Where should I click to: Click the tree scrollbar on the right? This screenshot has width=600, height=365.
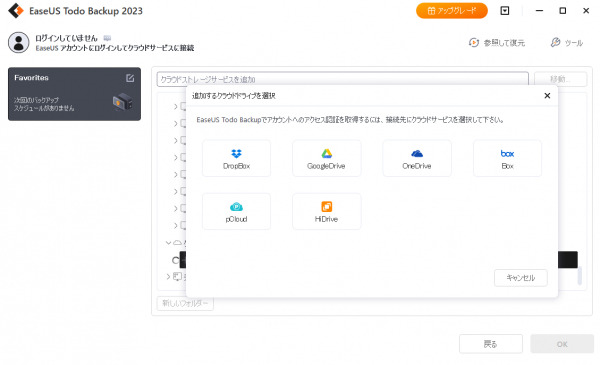point(580,275)
